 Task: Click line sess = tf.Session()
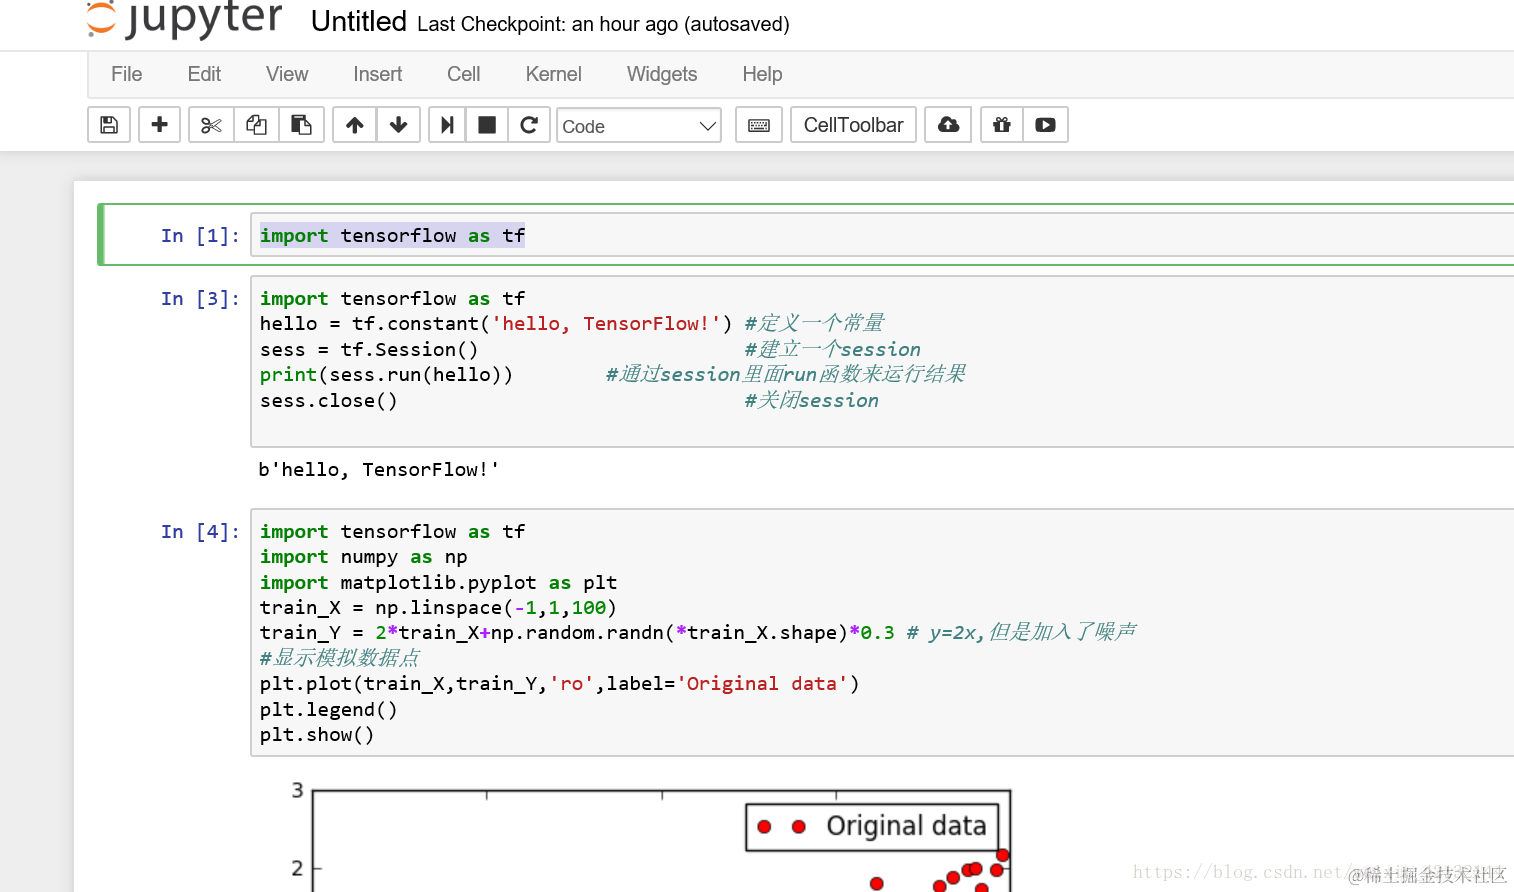coord(369,349)
